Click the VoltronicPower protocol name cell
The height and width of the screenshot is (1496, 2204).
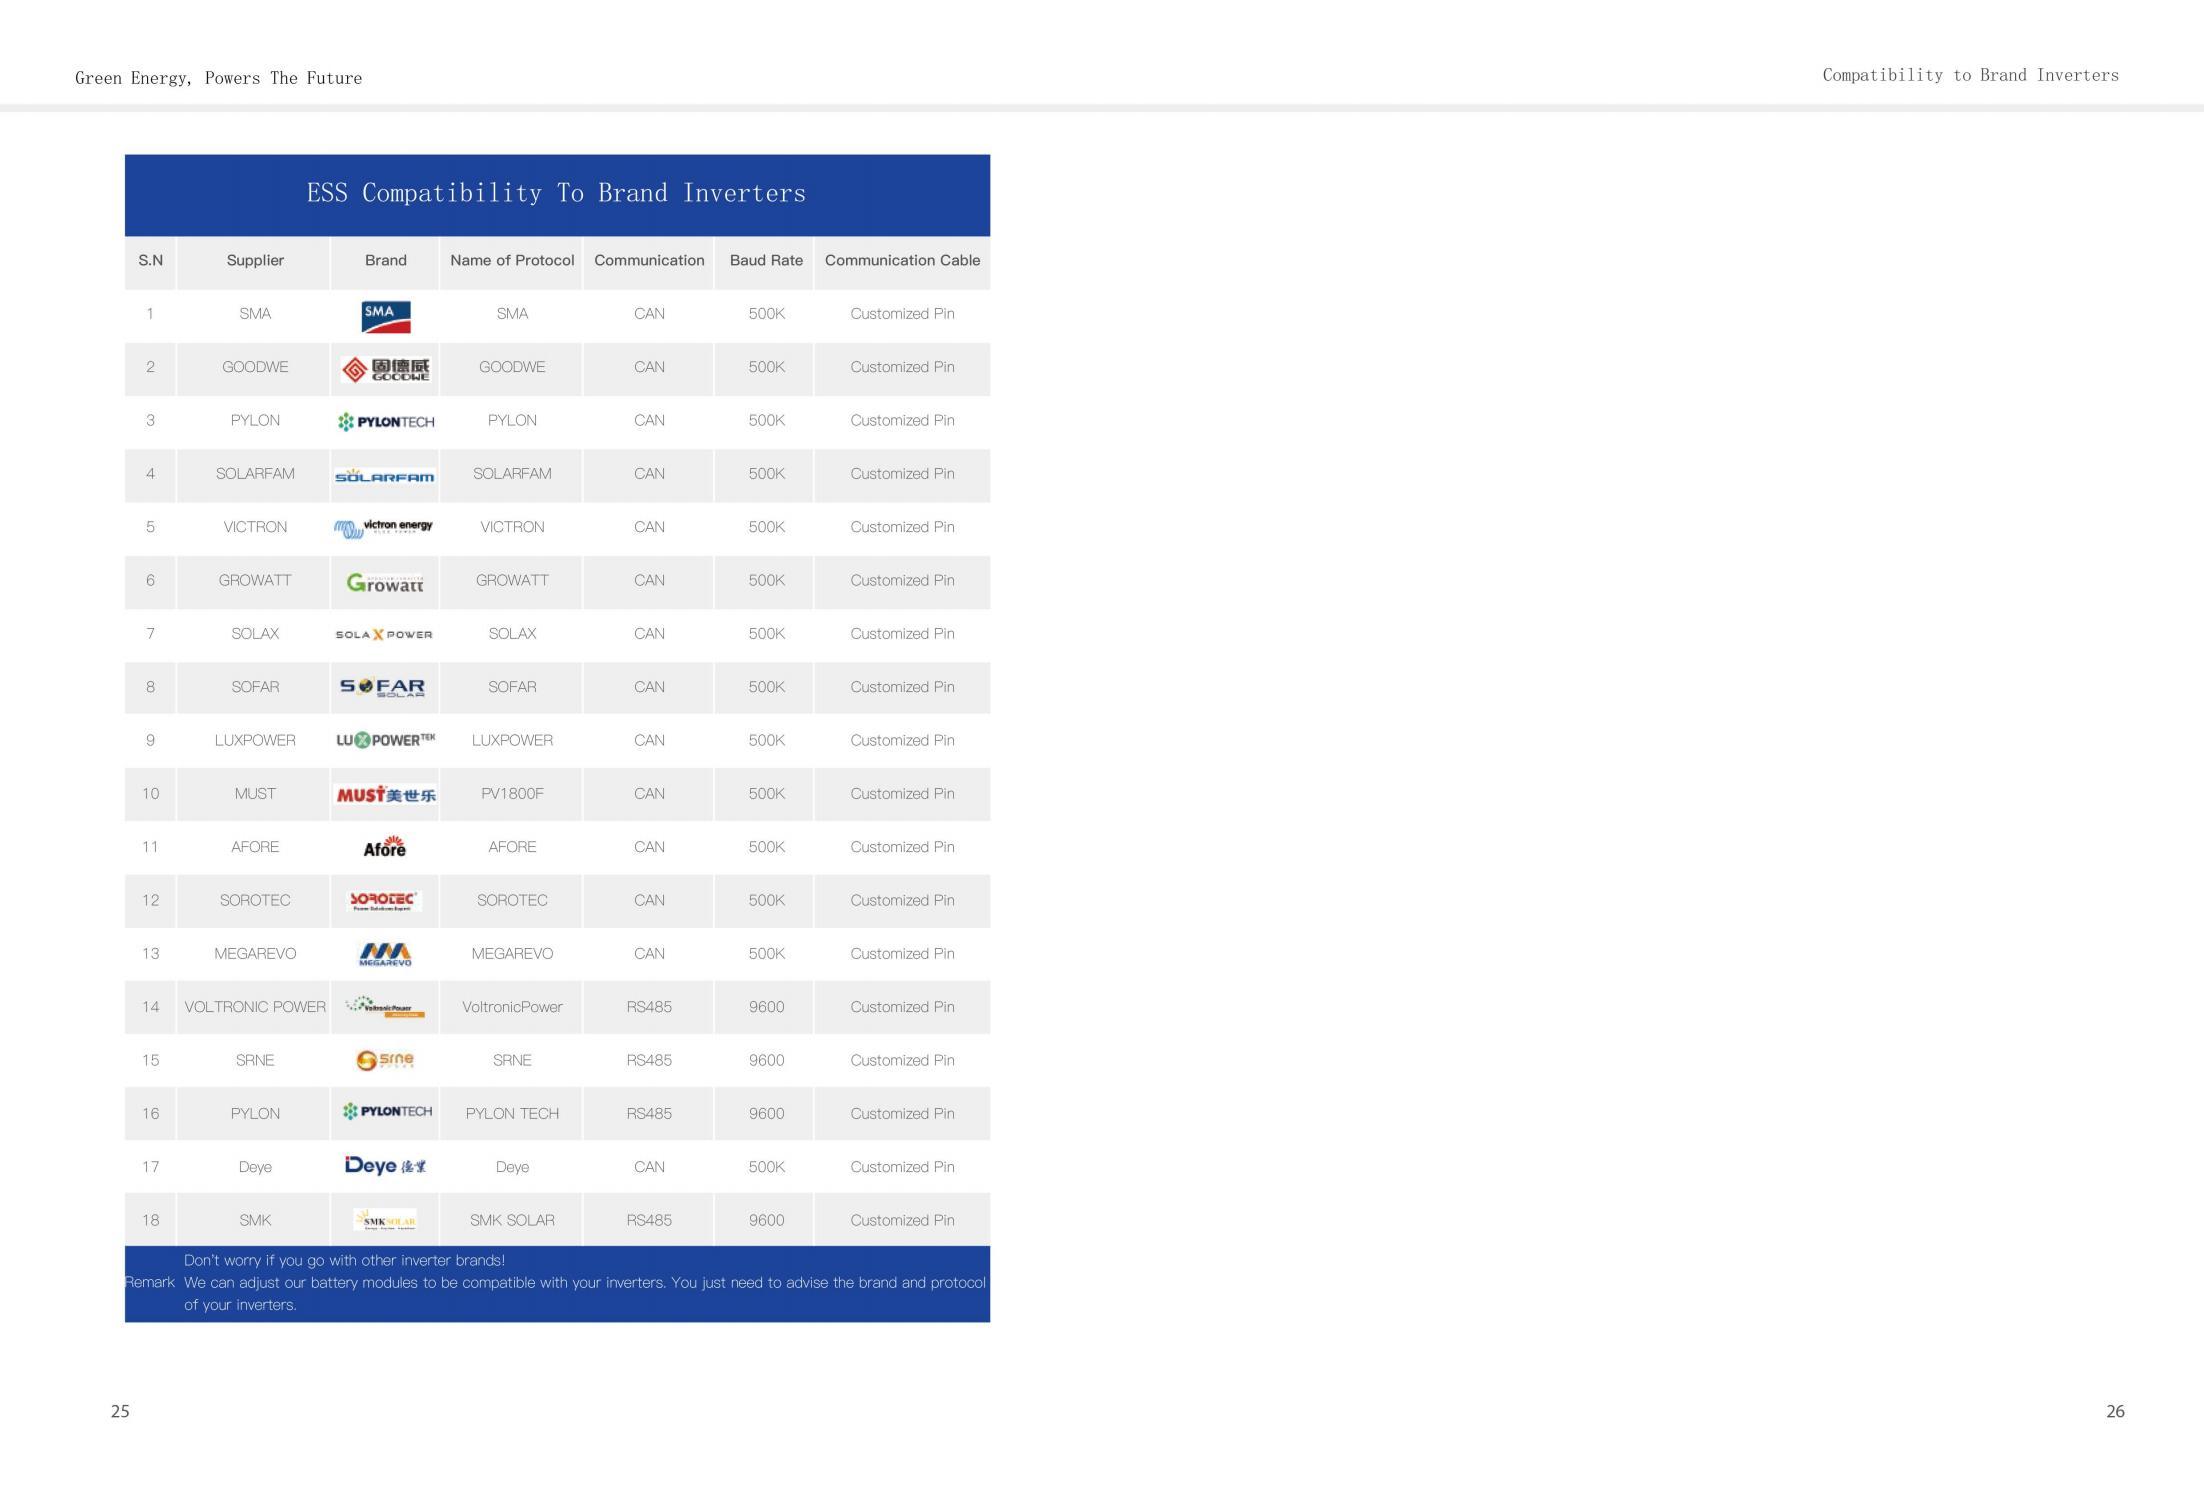(512, 1007)
